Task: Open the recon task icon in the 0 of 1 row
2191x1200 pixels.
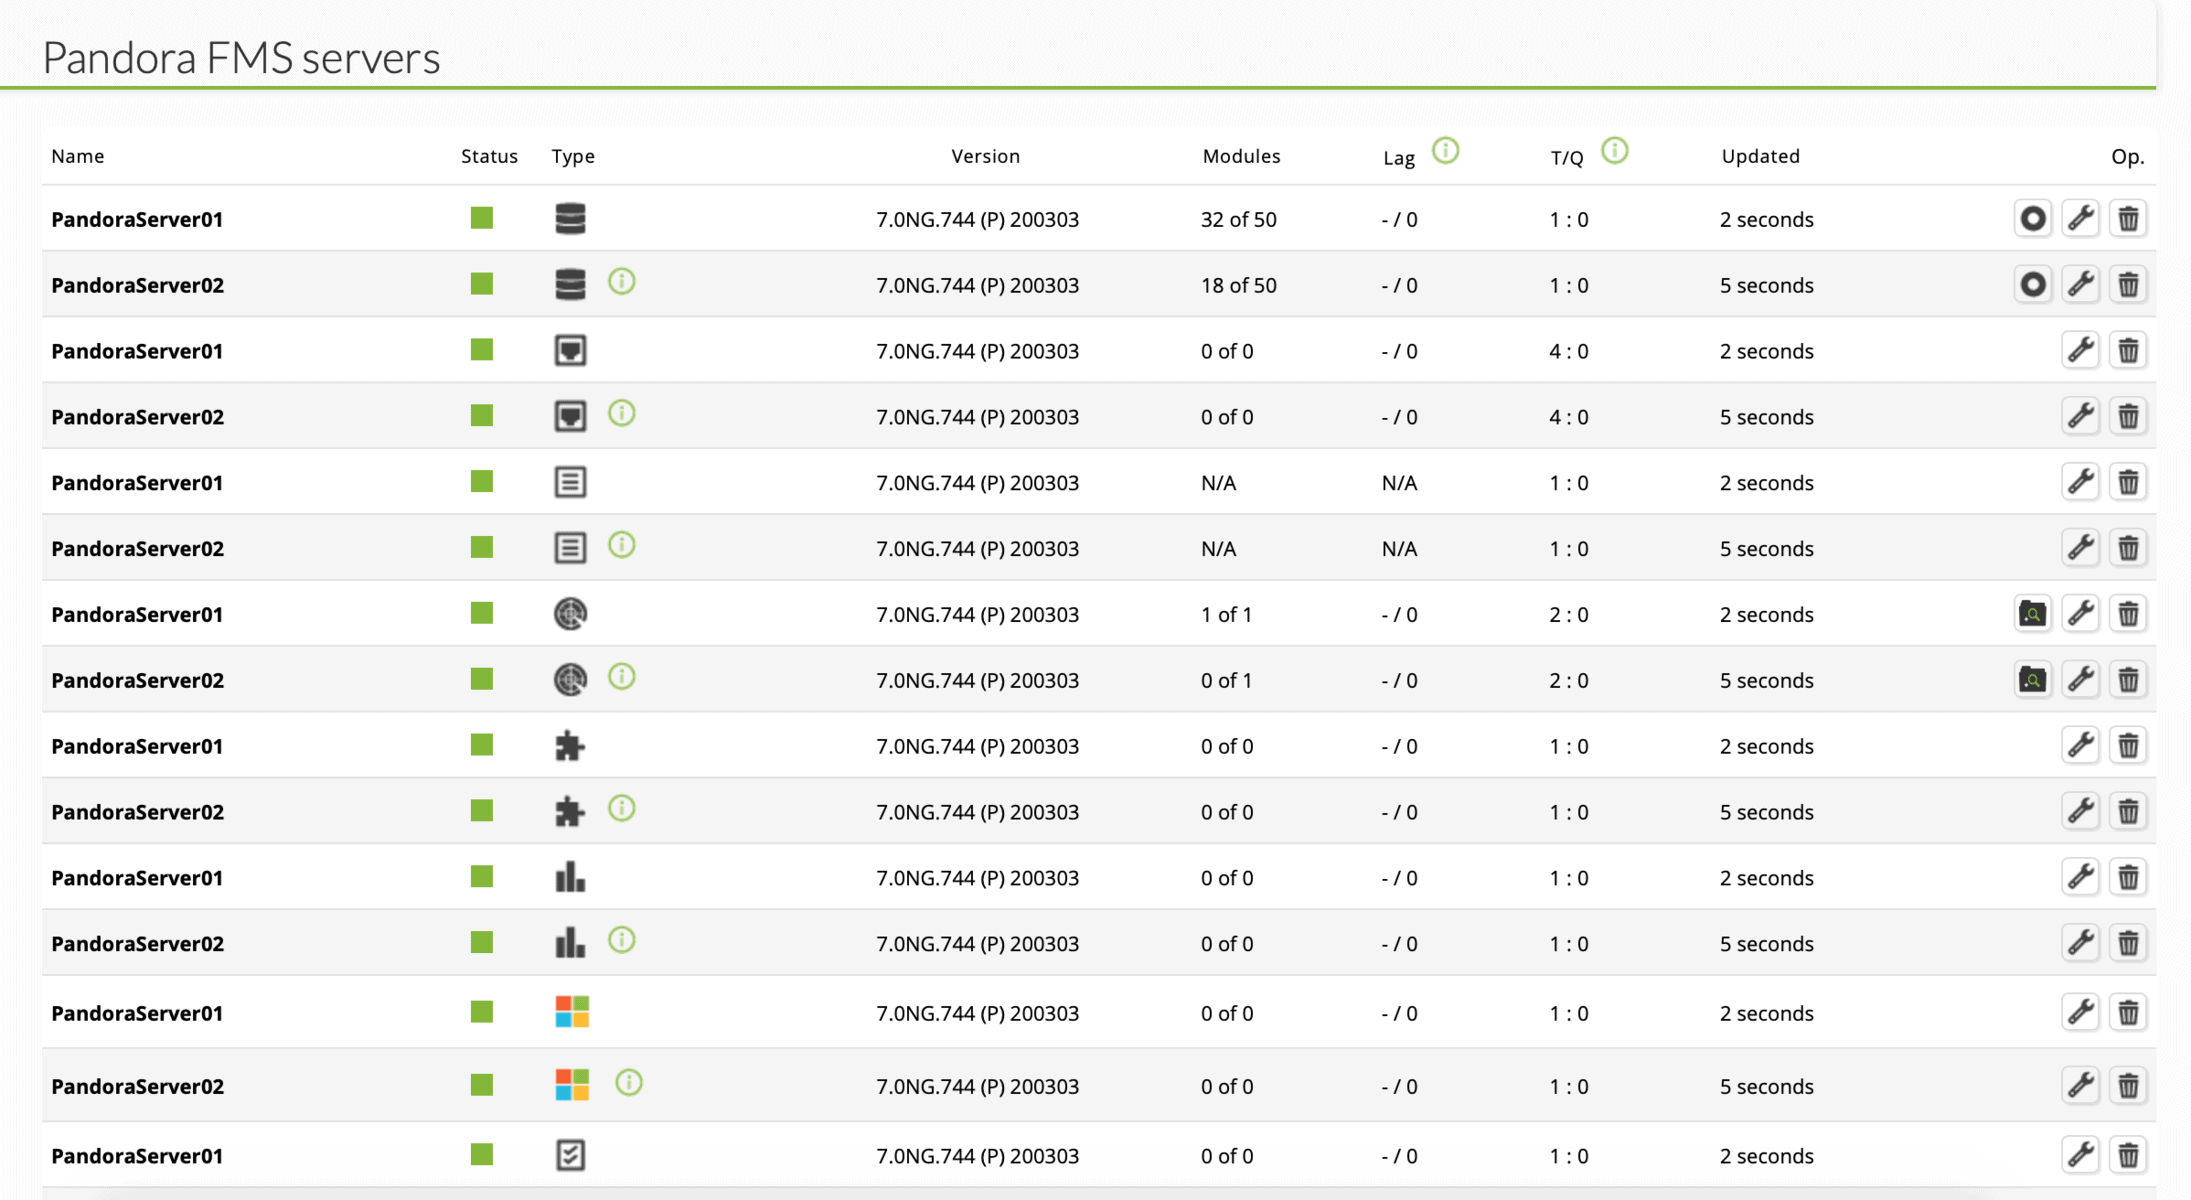Action: (2033, 680)
